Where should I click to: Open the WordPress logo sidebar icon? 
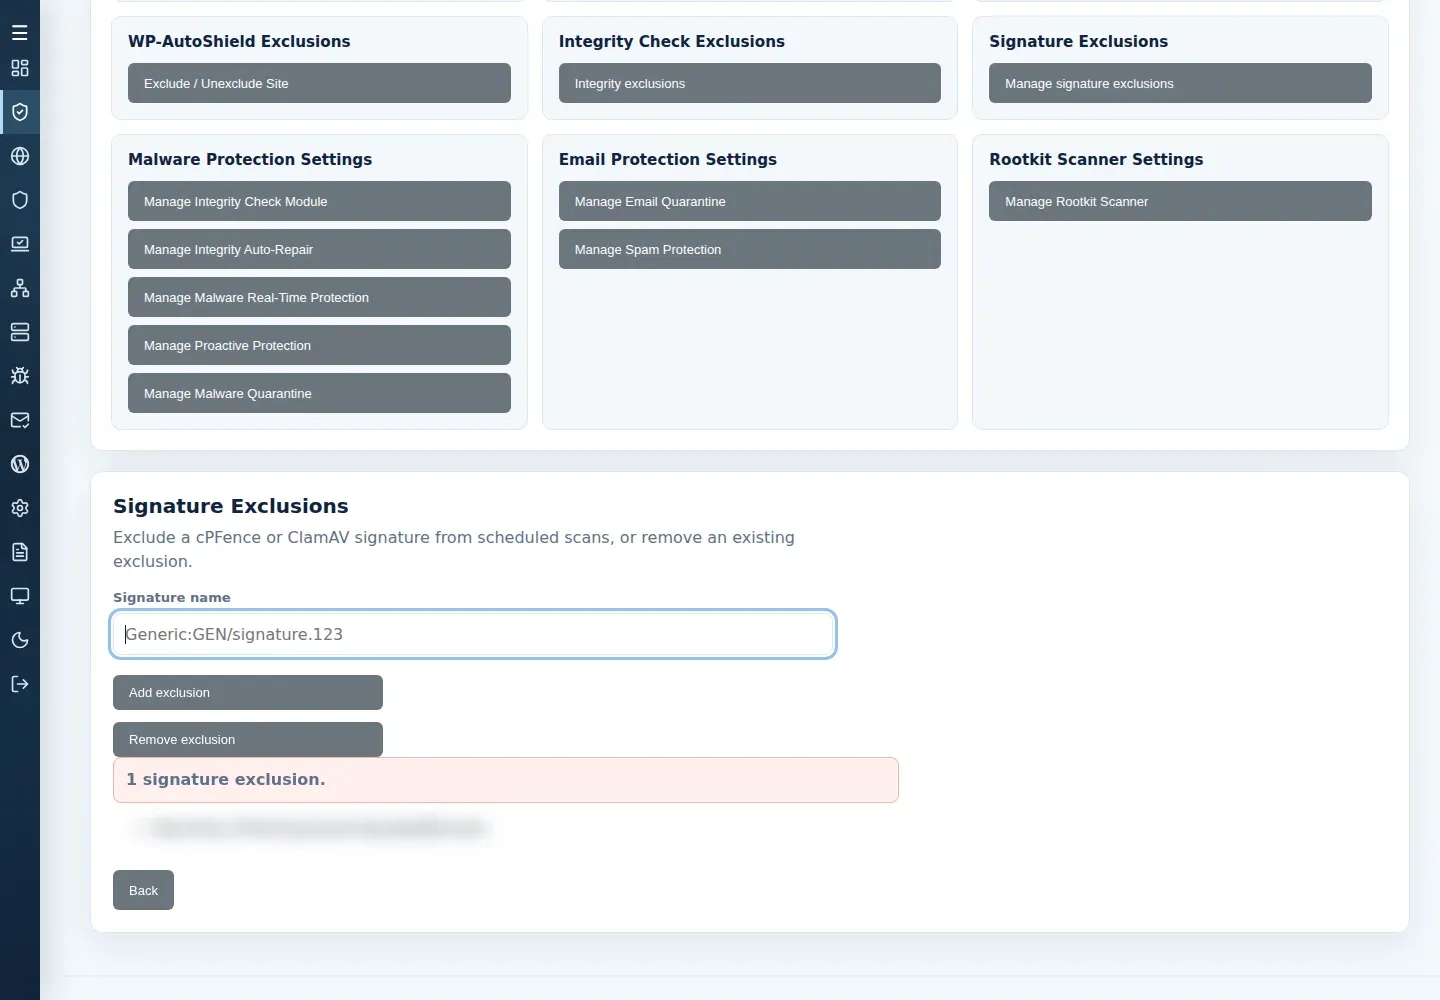(20, 464)
